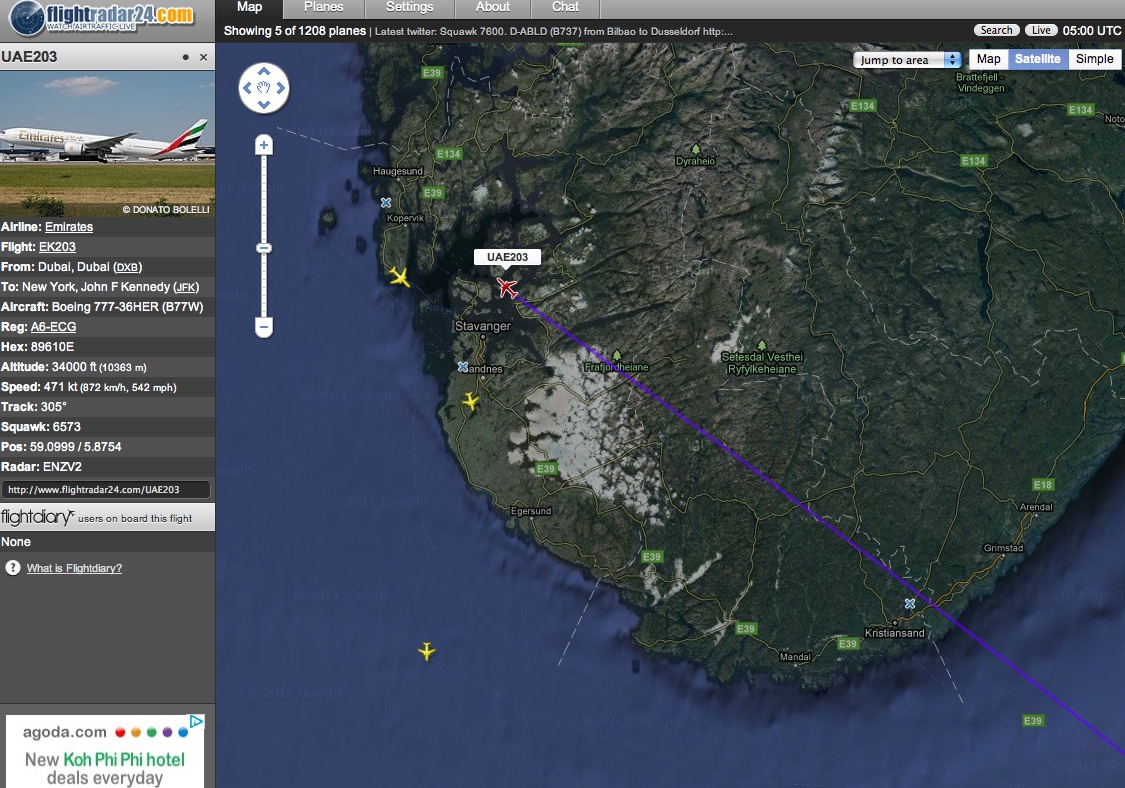Click the UAE203 callsign label on map
1125x788 pixels.
tap(507, 257)
